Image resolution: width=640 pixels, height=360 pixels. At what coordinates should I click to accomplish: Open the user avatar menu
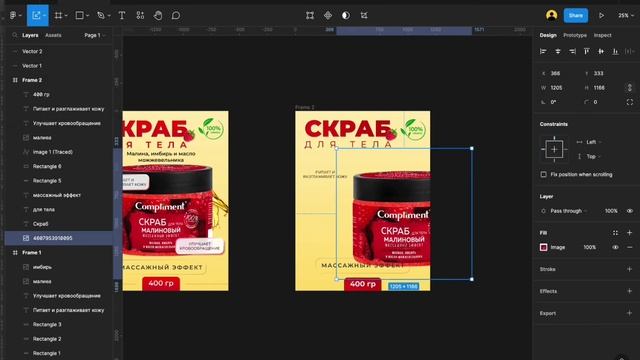[x=551, y=16]
